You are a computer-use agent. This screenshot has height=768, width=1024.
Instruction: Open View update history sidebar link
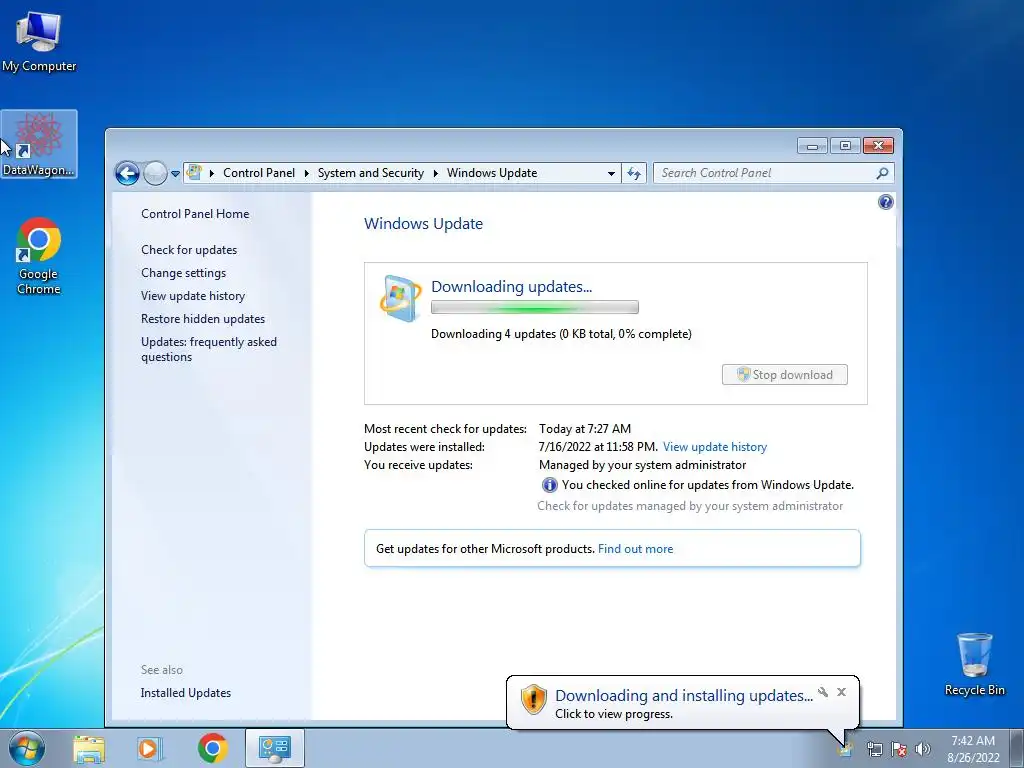tap(193, 296)
